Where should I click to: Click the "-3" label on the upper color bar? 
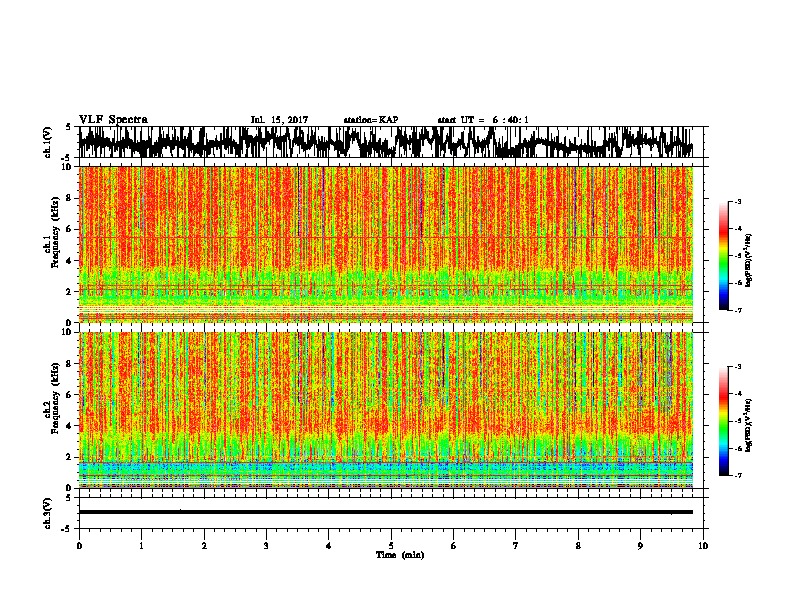737,201
